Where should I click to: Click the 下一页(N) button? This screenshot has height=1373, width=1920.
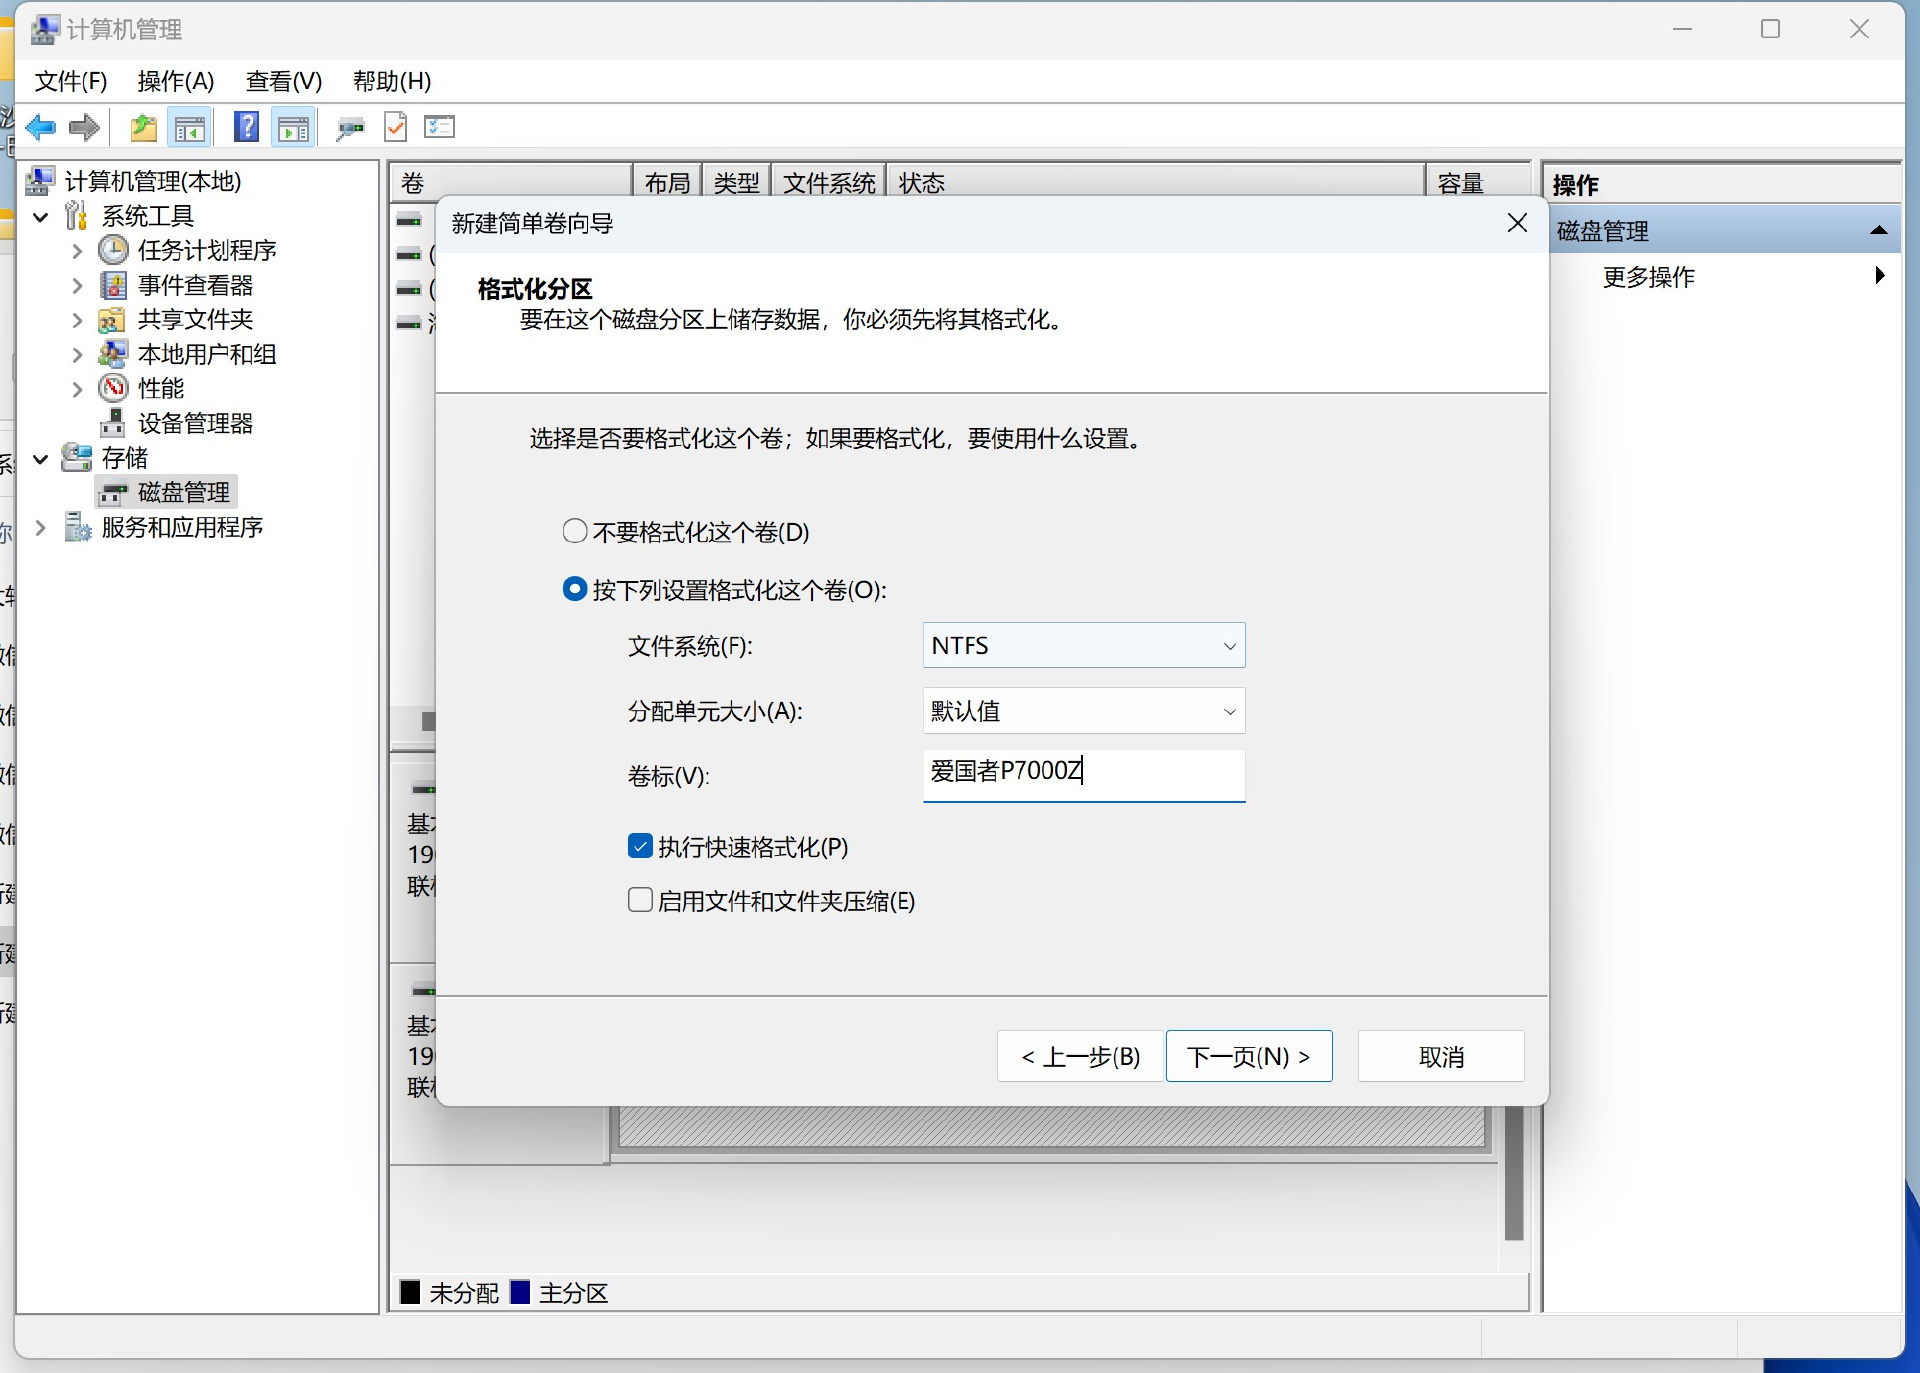(1248, 1056)
